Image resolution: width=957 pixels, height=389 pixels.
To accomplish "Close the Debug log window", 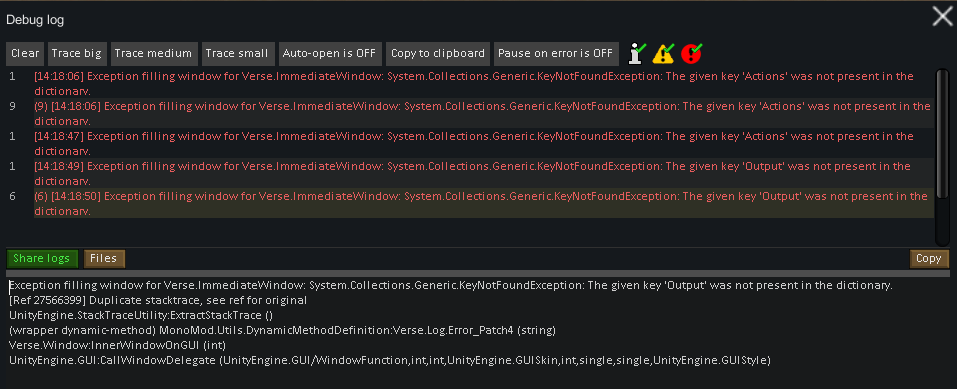I will click(x=943, y=17).
